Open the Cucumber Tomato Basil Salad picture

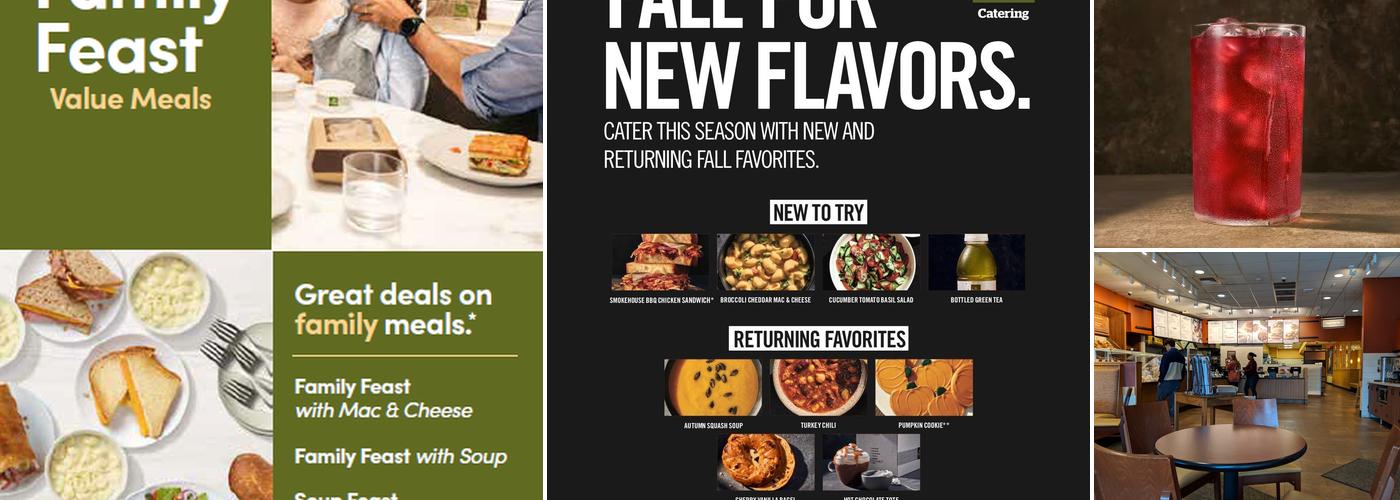coord(871,262)
